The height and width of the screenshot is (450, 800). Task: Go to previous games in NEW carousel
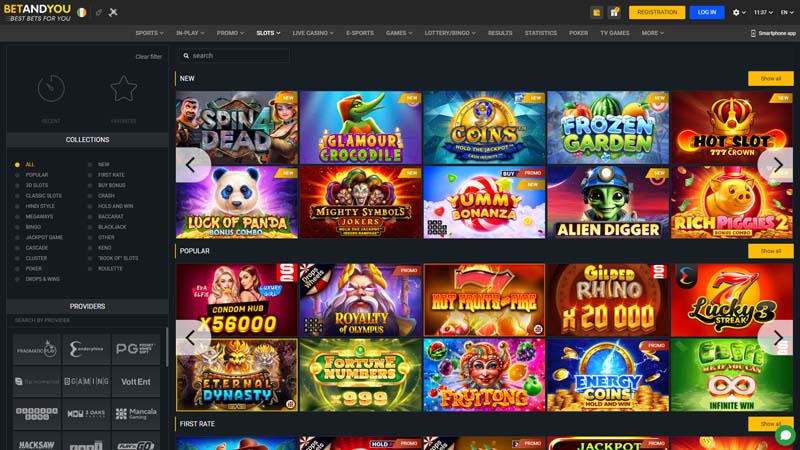[x=192, y=165]
